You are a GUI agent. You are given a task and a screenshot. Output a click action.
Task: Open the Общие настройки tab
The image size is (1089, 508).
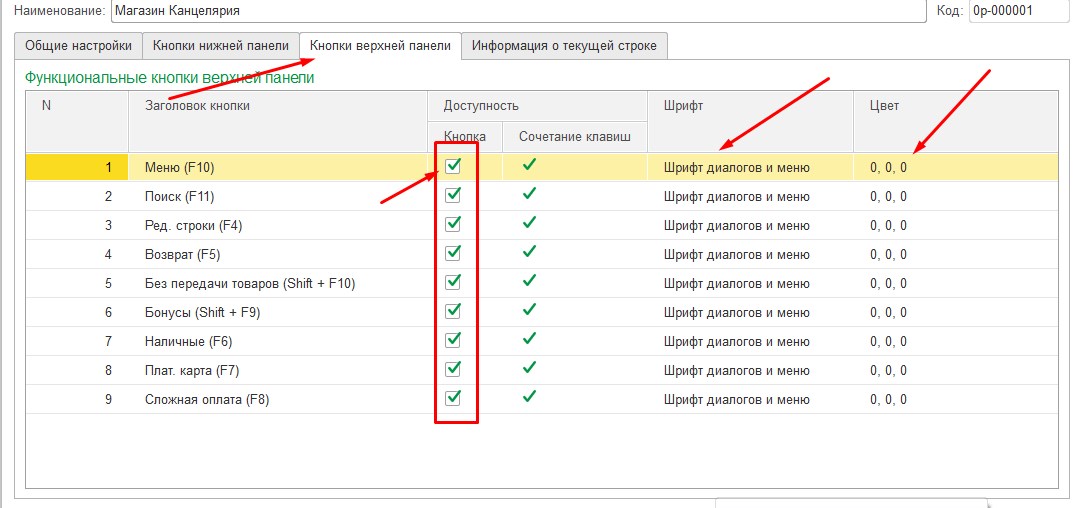coord(78,46)
